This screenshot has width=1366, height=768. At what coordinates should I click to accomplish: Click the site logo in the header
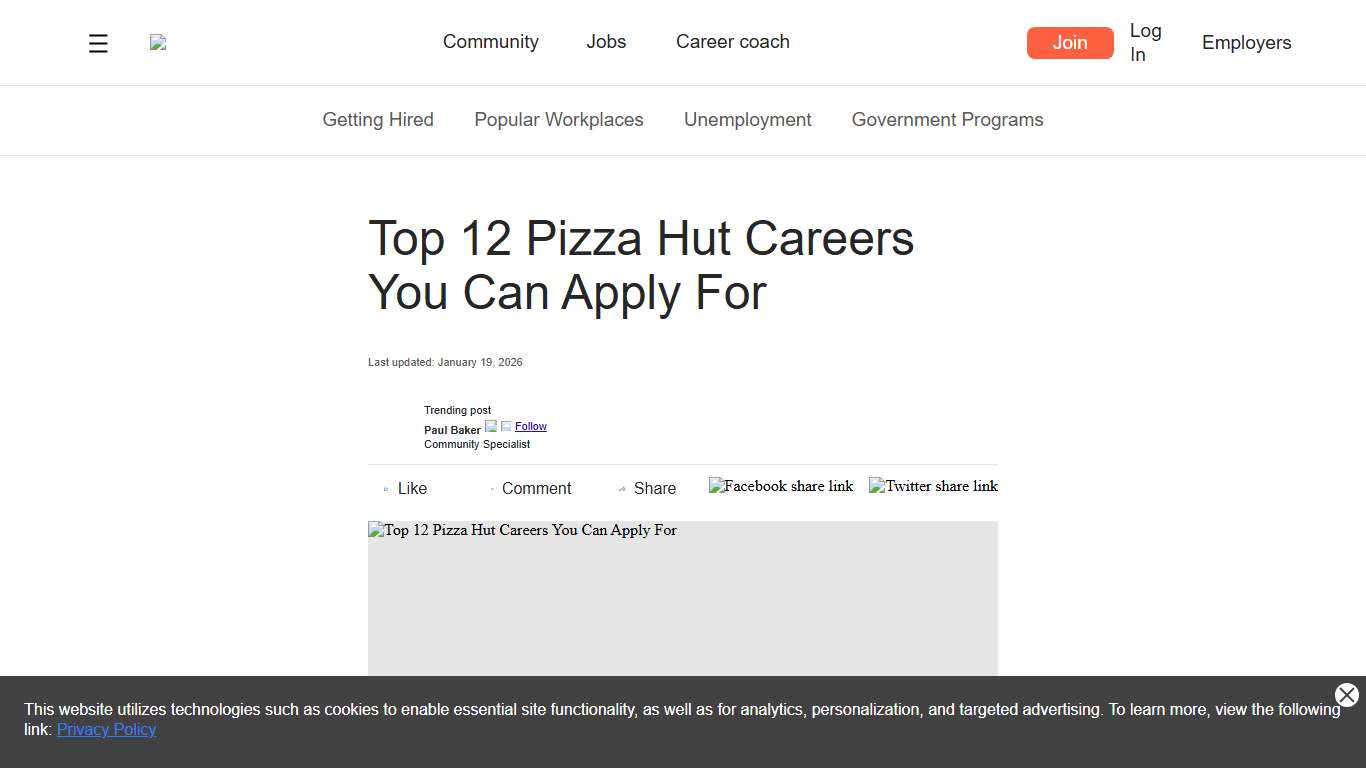pyautogui.click(x=157, y=42)
